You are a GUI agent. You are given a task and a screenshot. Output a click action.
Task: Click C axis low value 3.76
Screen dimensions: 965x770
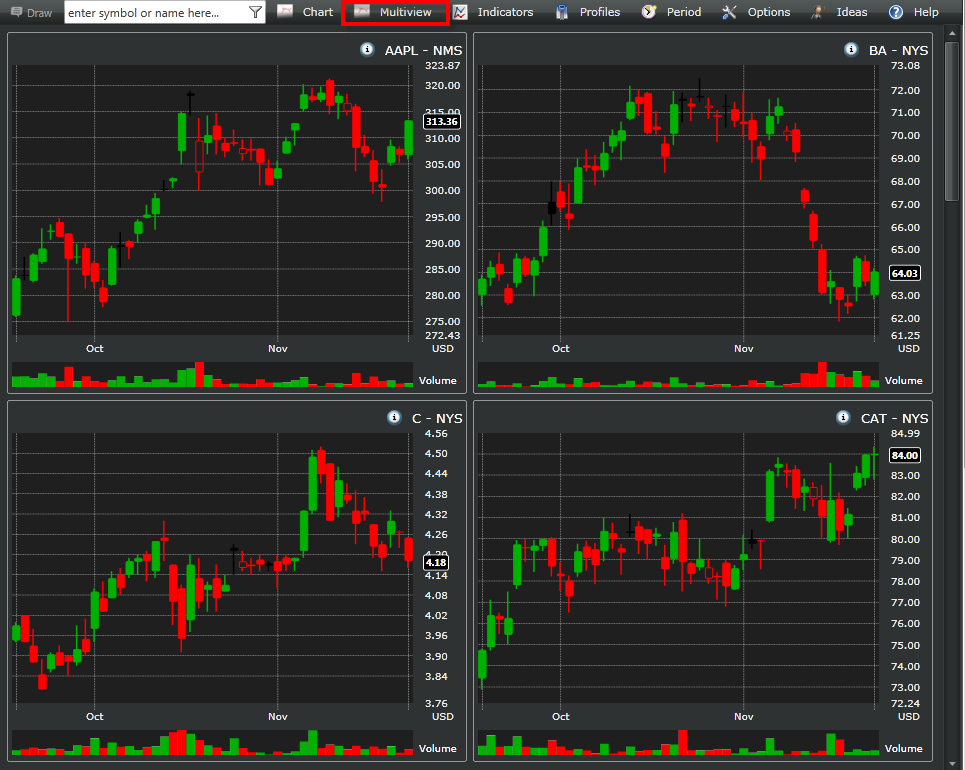(436, 704)
